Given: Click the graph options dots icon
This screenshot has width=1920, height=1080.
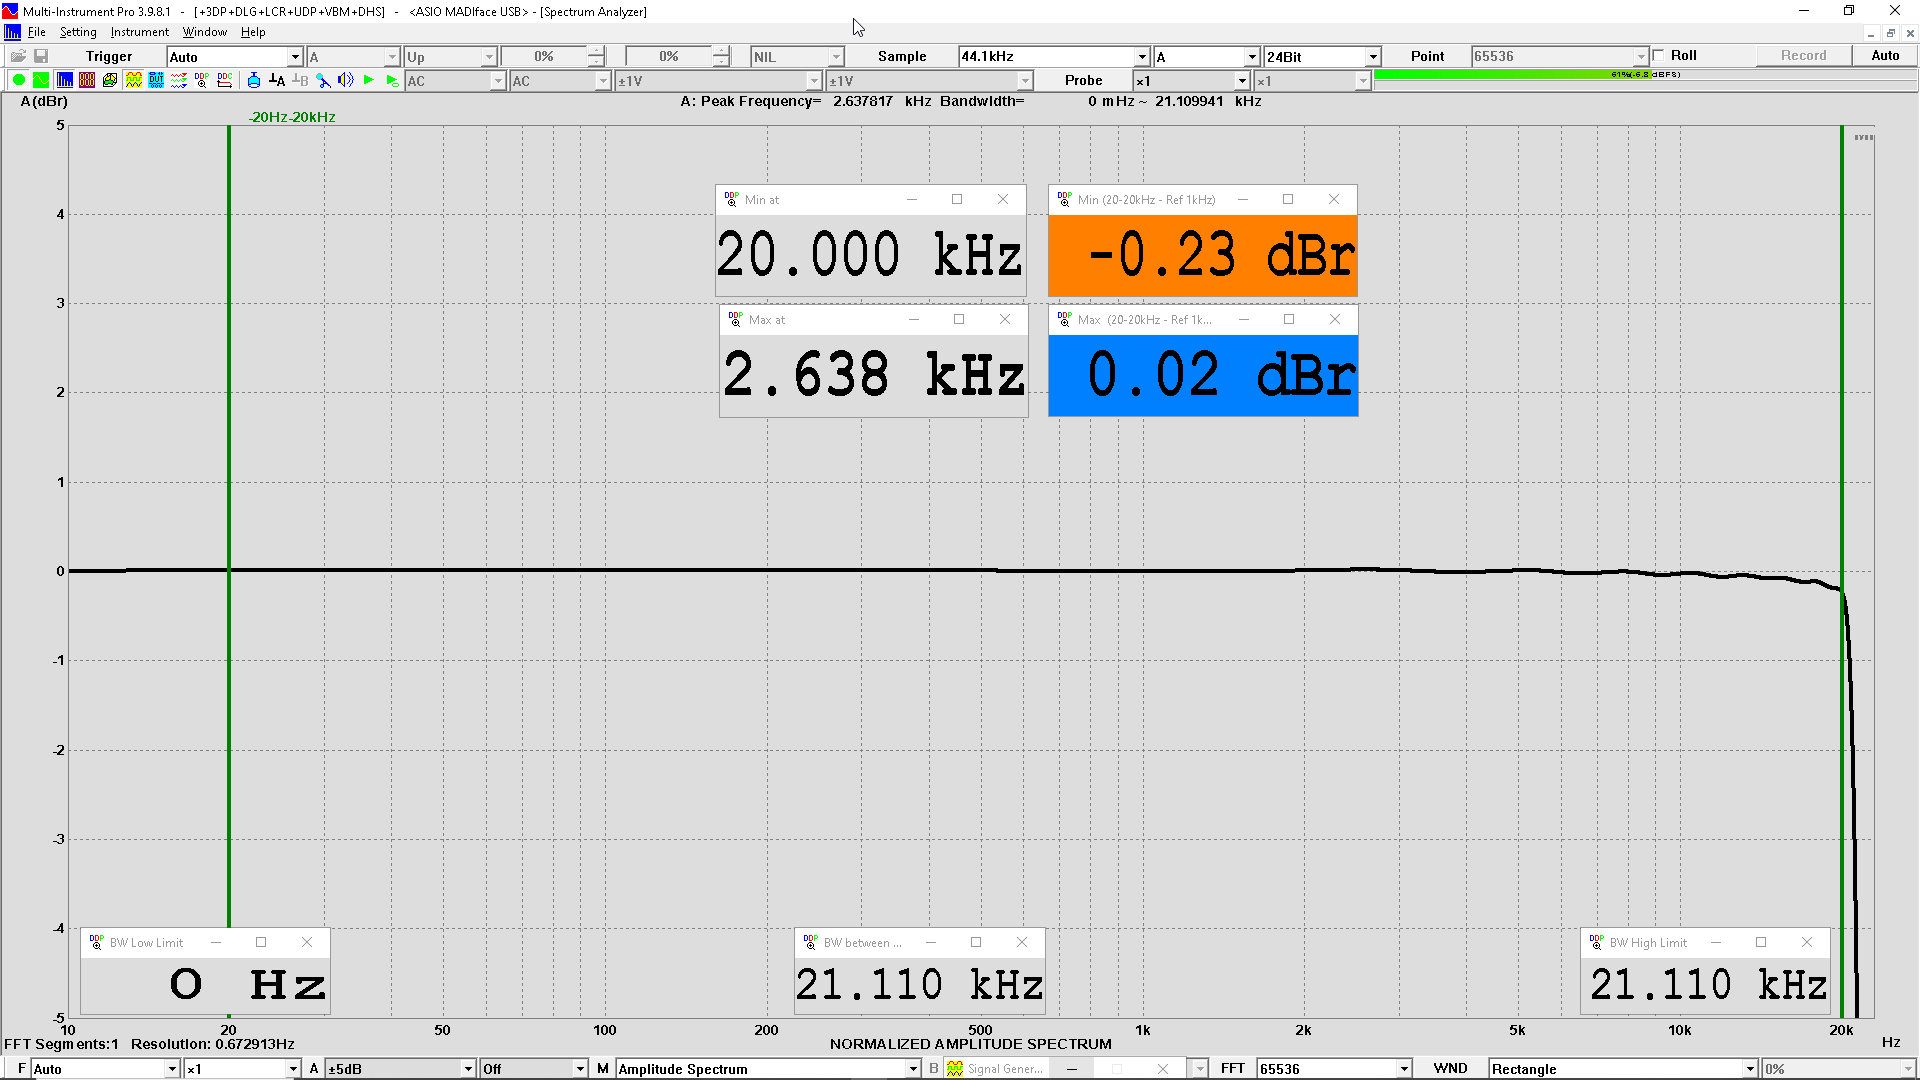Looking at the screenshot, I should click(x=1864, y=137).
